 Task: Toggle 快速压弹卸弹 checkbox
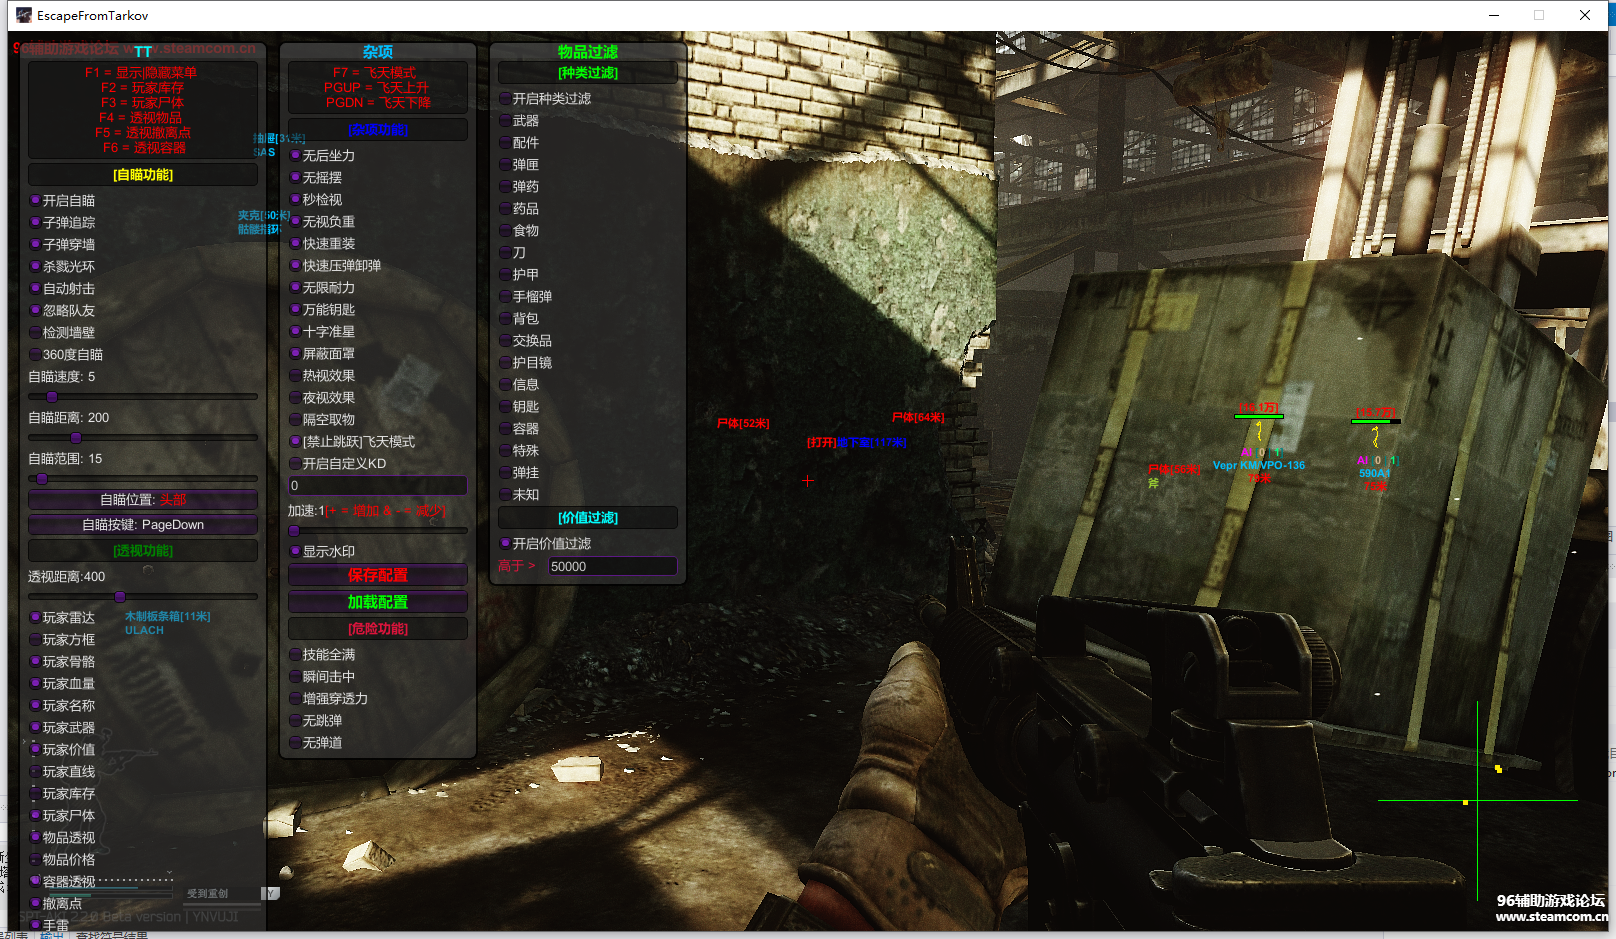point(296,265)
